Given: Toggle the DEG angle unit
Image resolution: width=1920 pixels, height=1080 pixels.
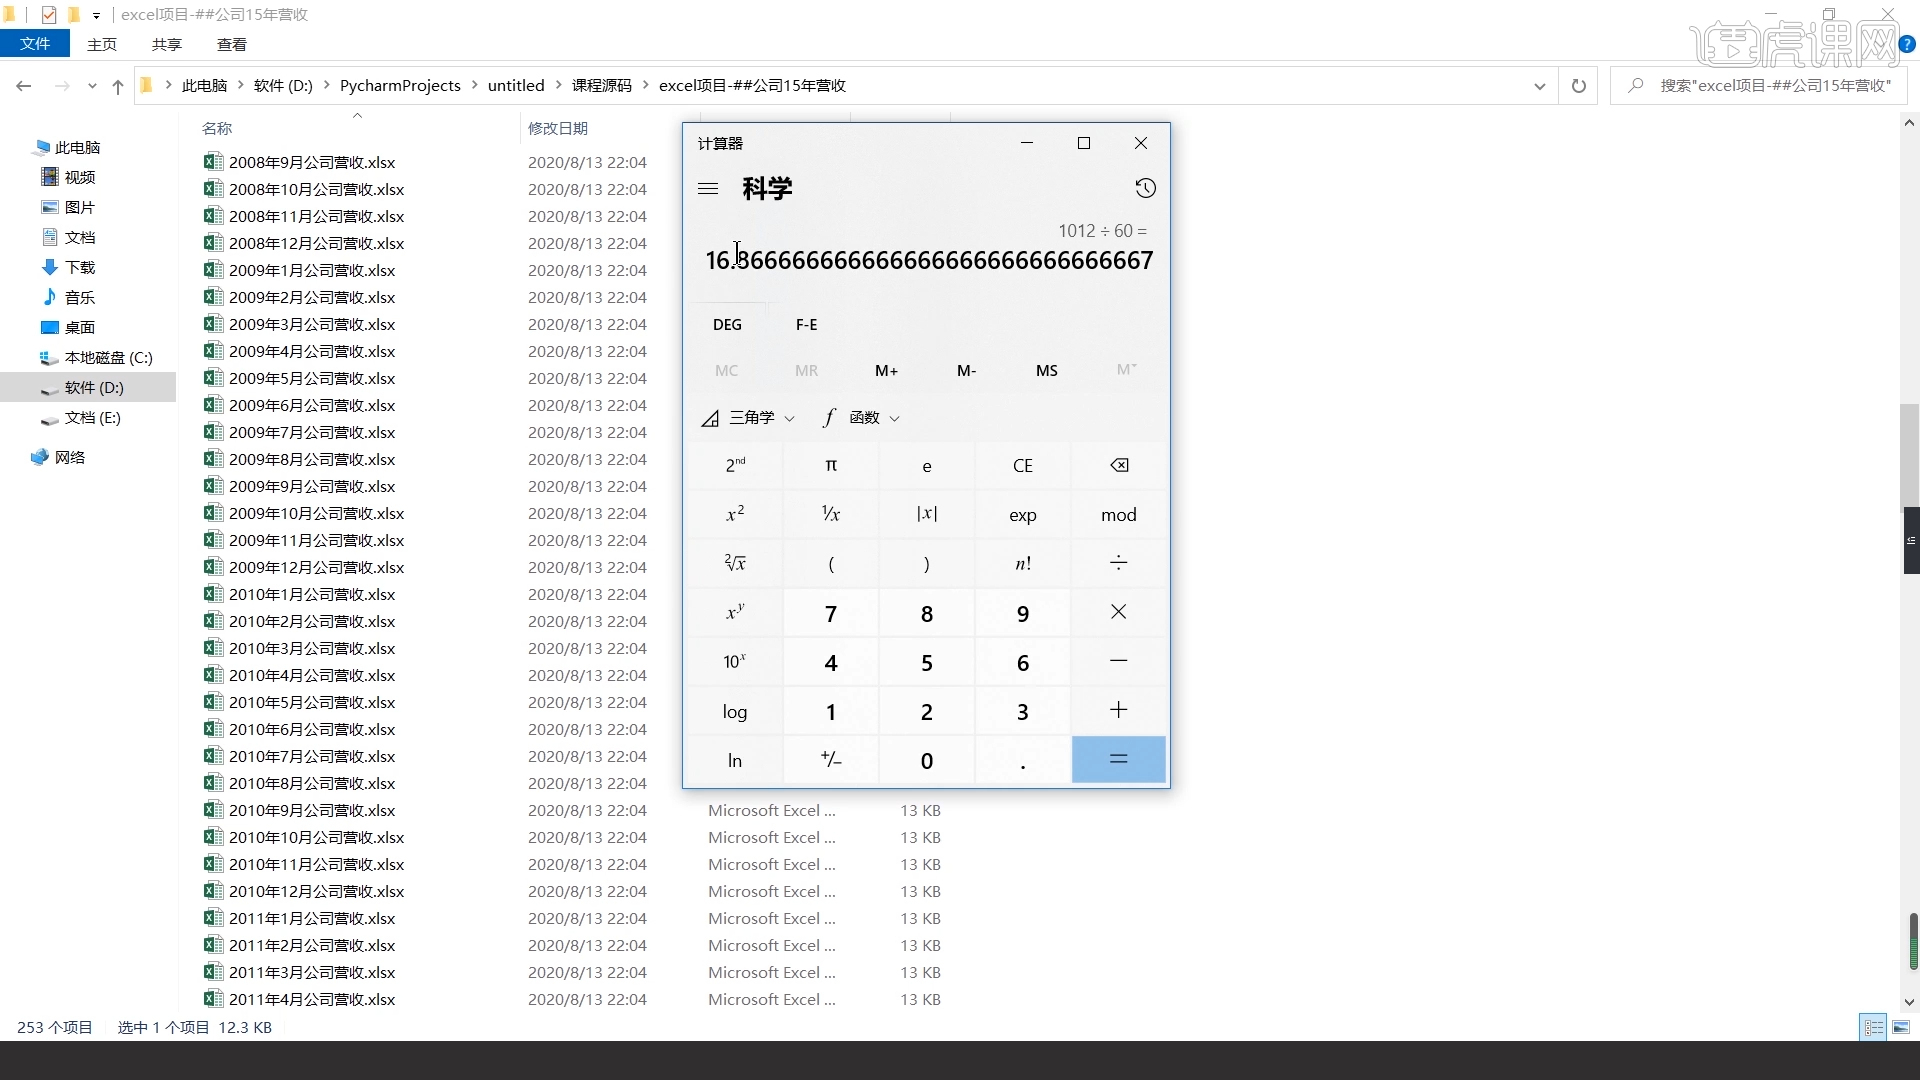Looking at the screenshot, I should 727,325.
